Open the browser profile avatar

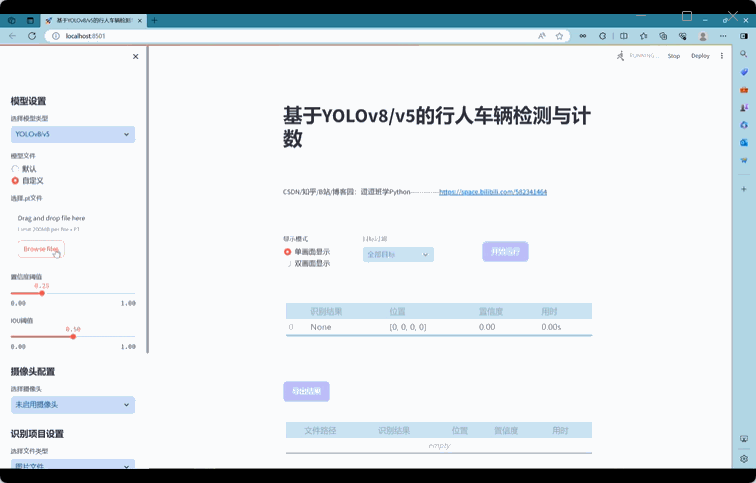coord(703,36)
